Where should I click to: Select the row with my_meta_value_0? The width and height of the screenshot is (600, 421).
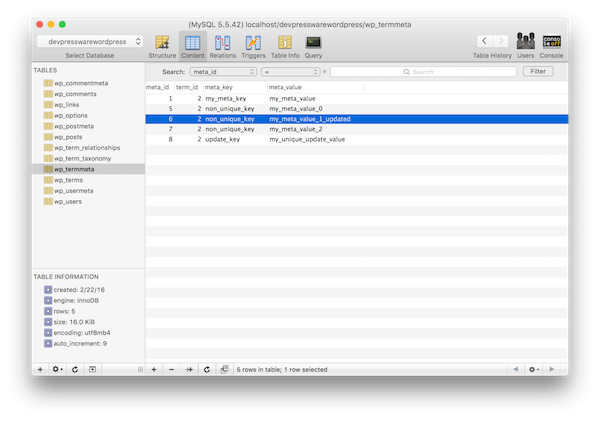pos(357,109)
